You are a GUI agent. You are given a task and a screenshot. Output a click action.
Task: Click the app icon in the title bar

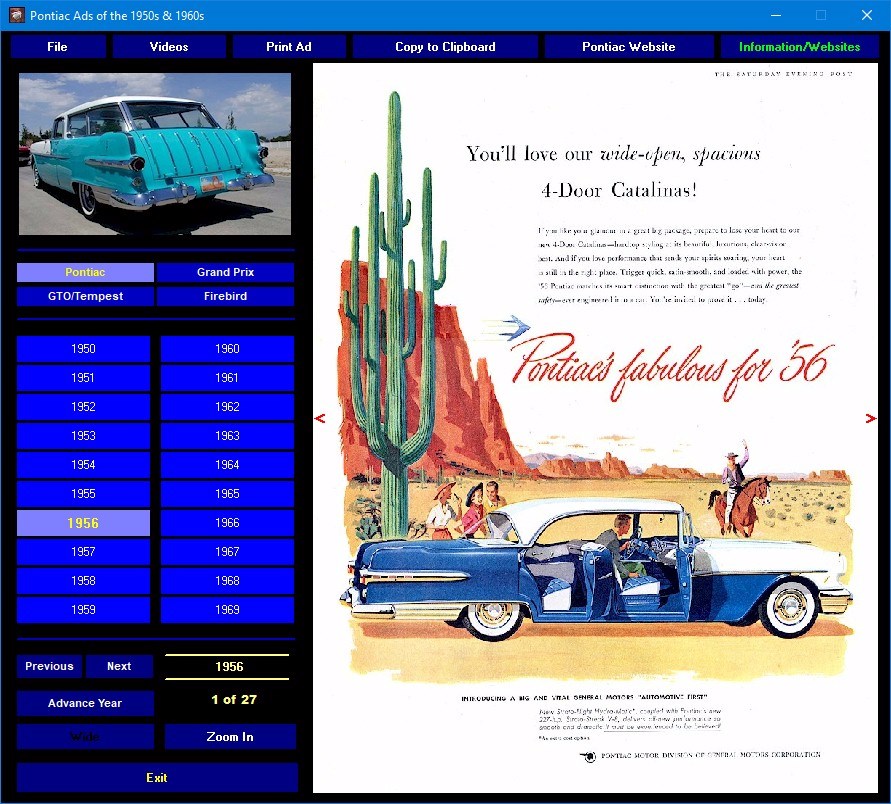click(x=16, y=15)
